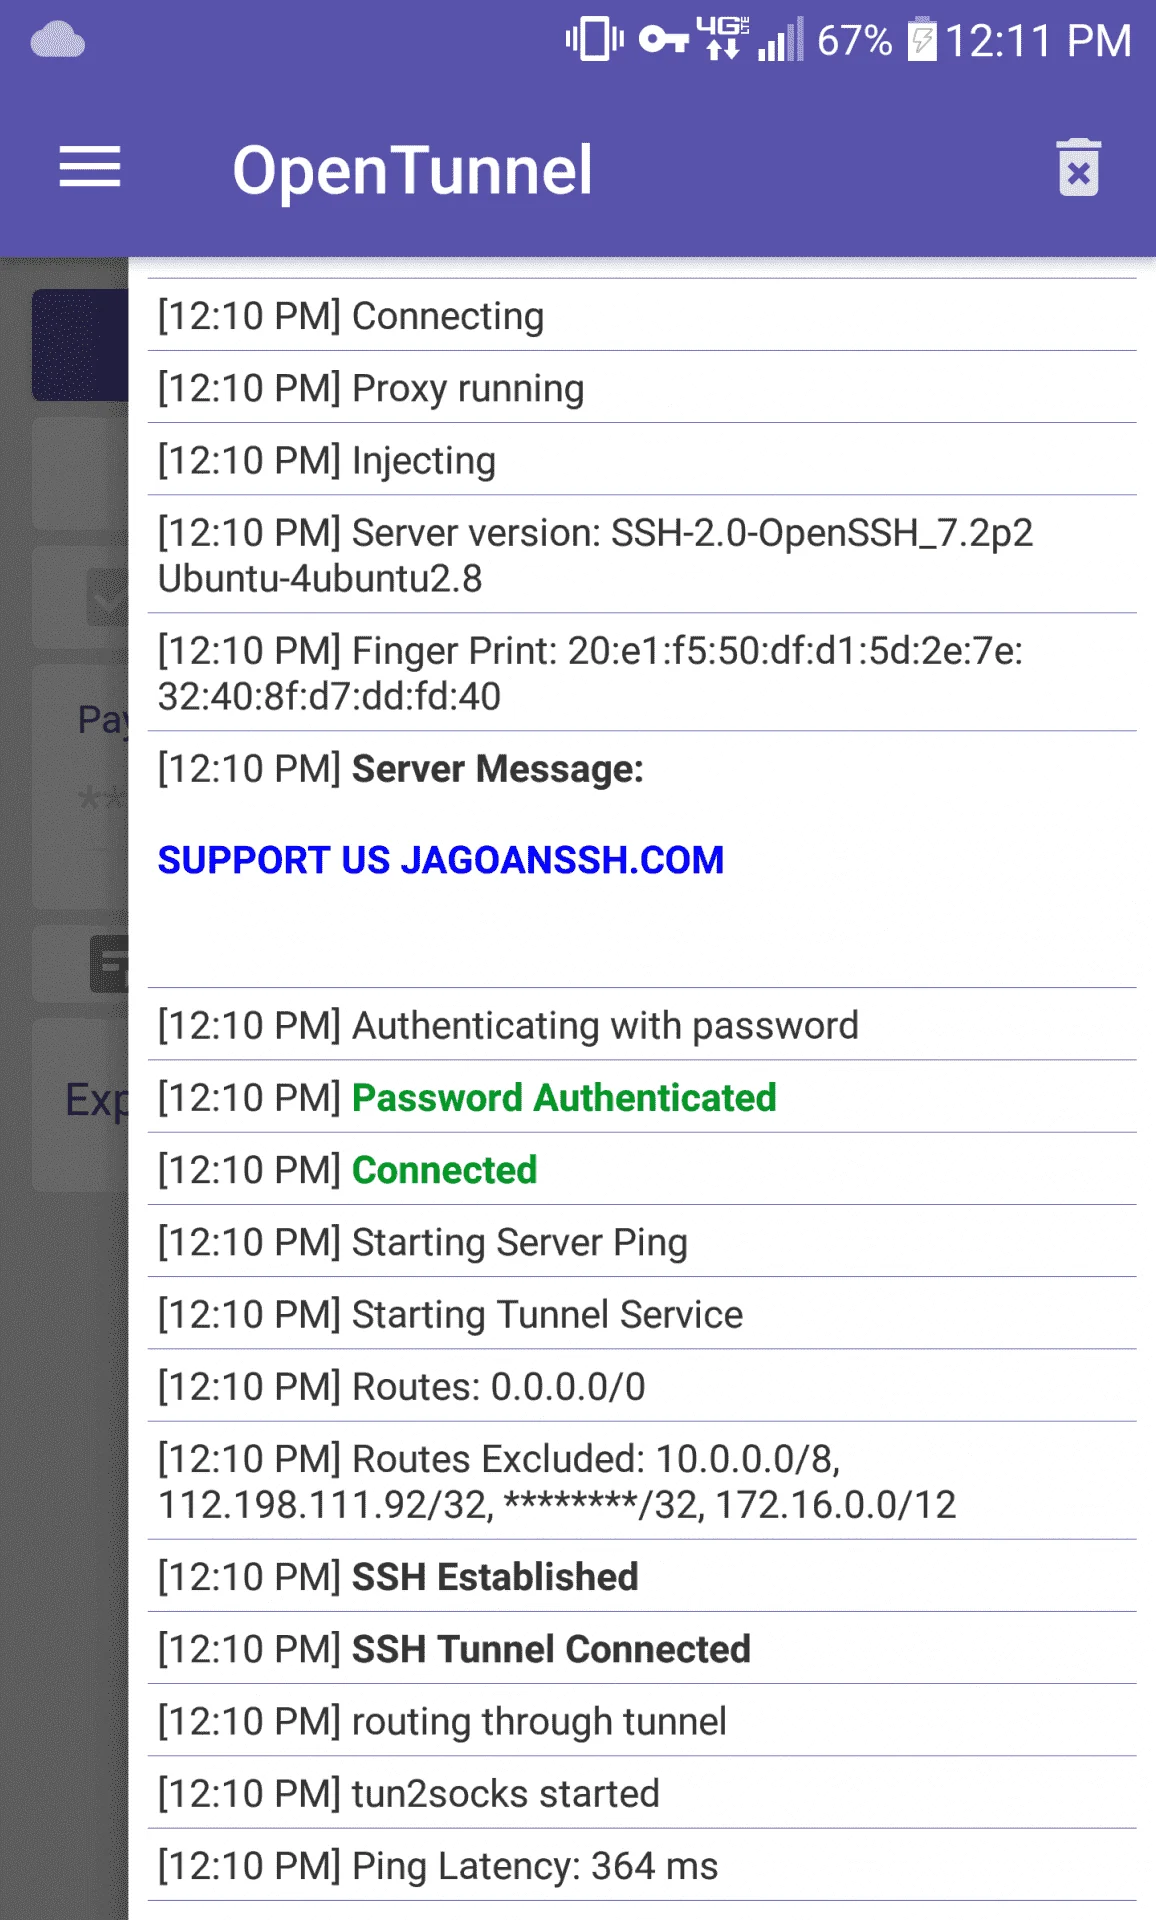Select the Routes Excluded log entry
Screen dimensions: 1156x1920
642,1481
